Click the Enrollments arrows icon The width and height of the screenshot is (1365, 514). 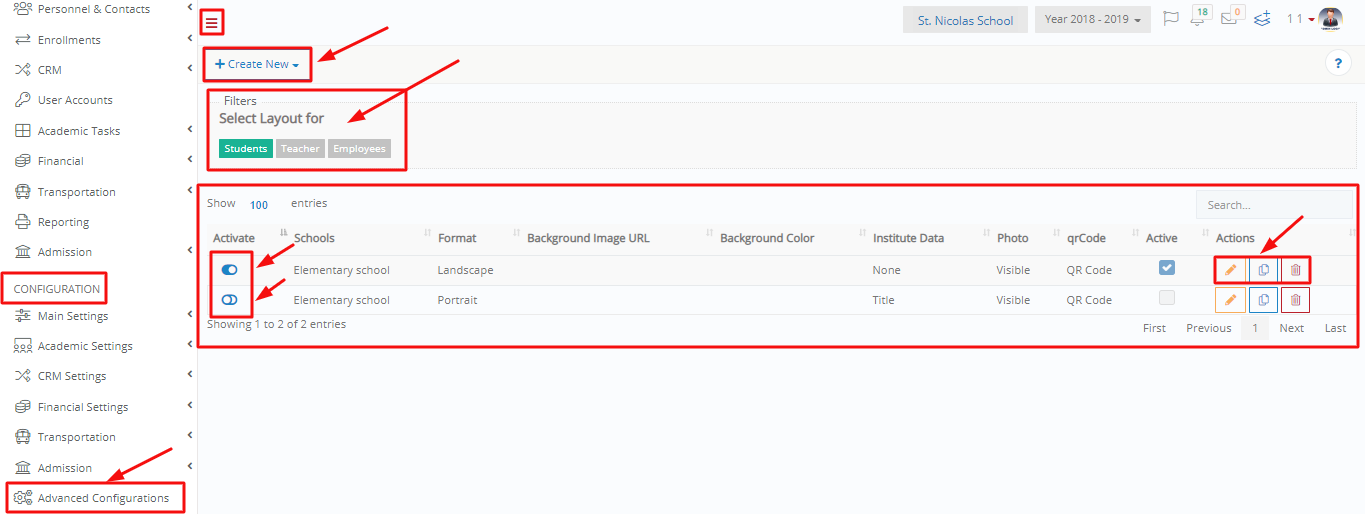click(22, 40)
